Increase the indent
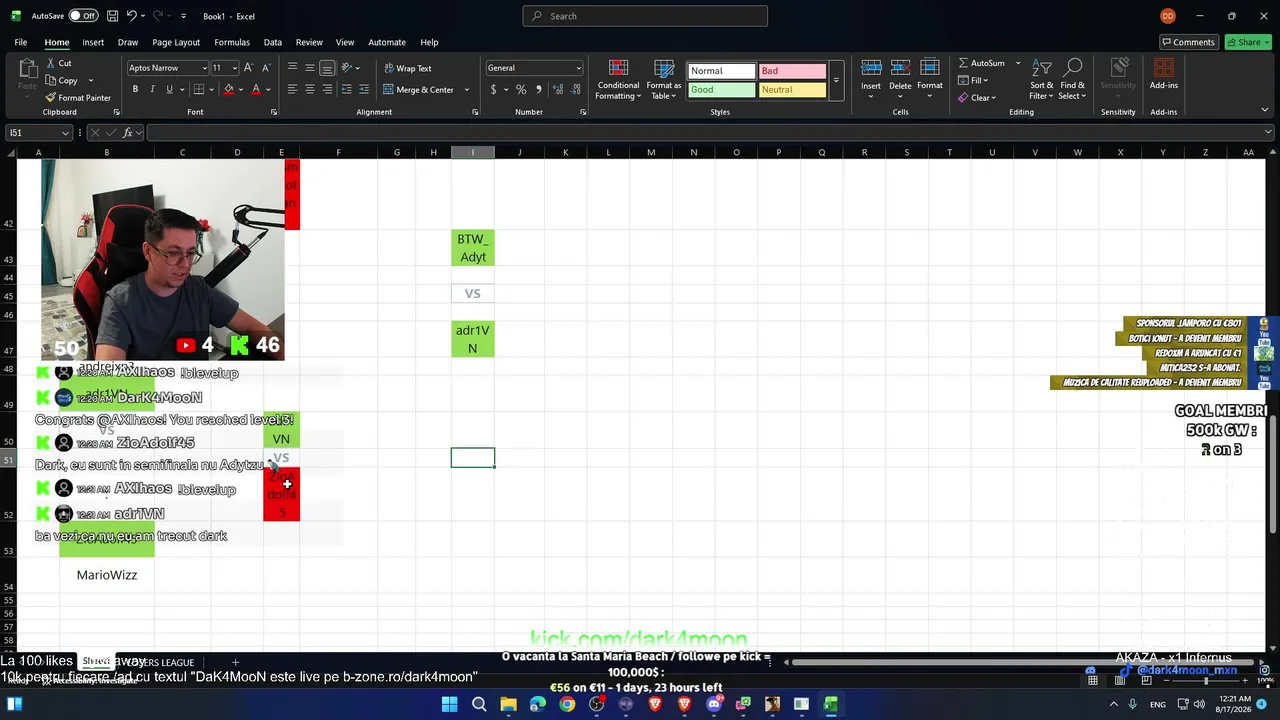This screenshot has width=1280, height=720. (x=364, y=89)
